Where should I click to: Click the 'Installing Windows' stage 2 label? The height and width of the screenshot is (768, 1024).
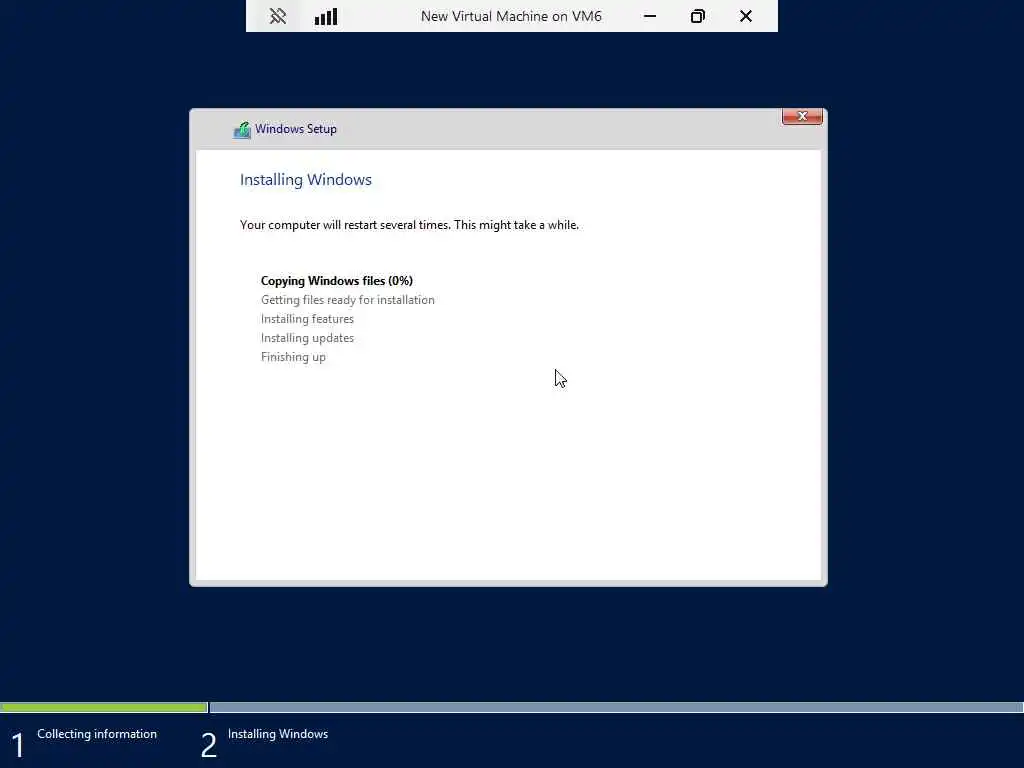tap(278, 734)
